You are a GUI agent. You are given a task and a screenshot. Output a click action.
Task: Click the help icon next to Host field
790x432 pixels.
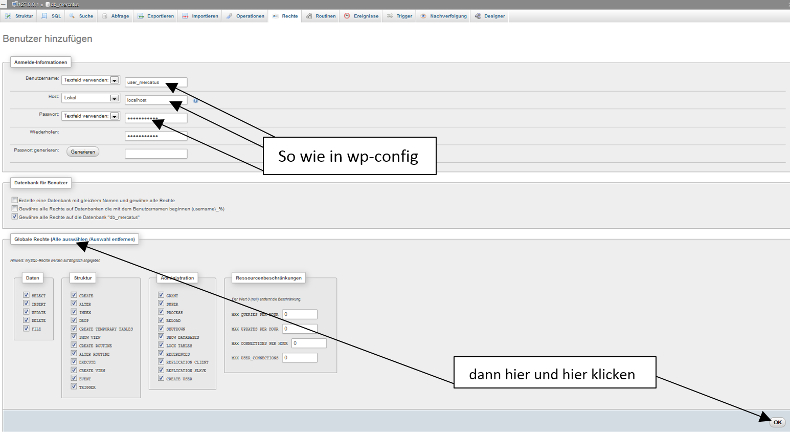(196, 99)
